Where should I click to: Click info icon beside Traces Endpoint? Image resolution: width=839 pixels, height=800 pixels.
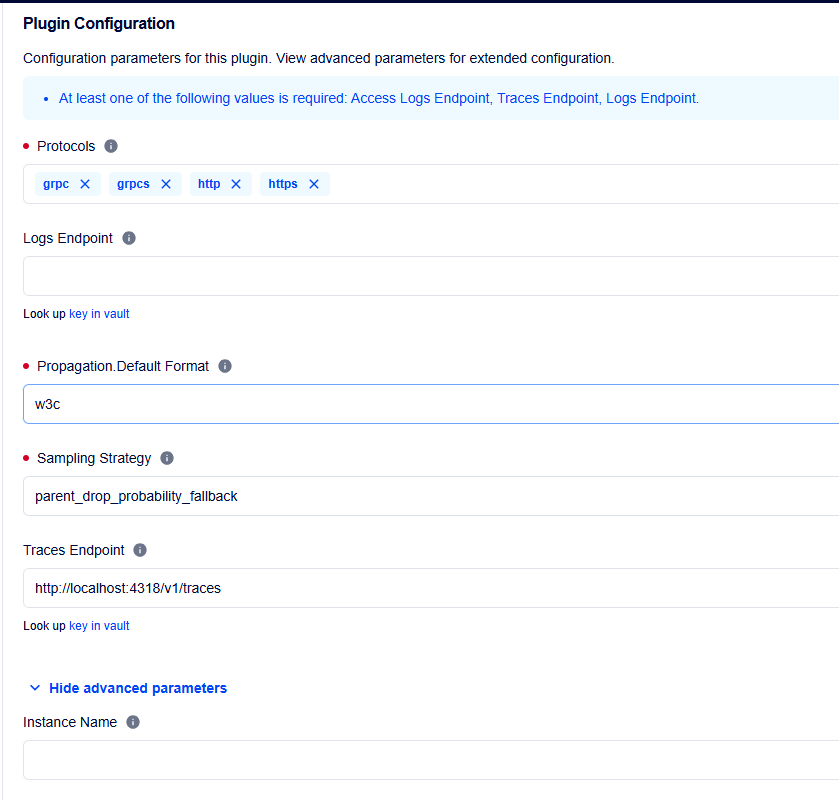(140, 550)
